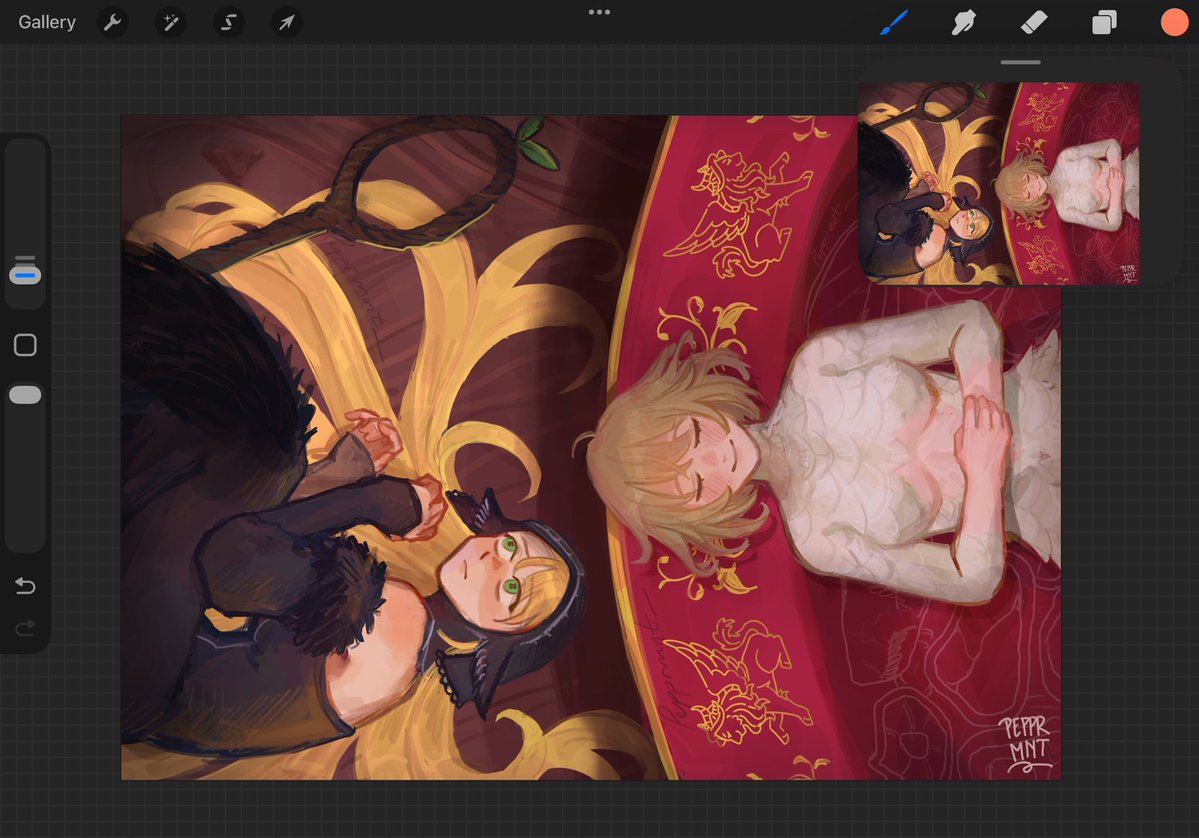Open the Actions wrench menu

(112, 22)
